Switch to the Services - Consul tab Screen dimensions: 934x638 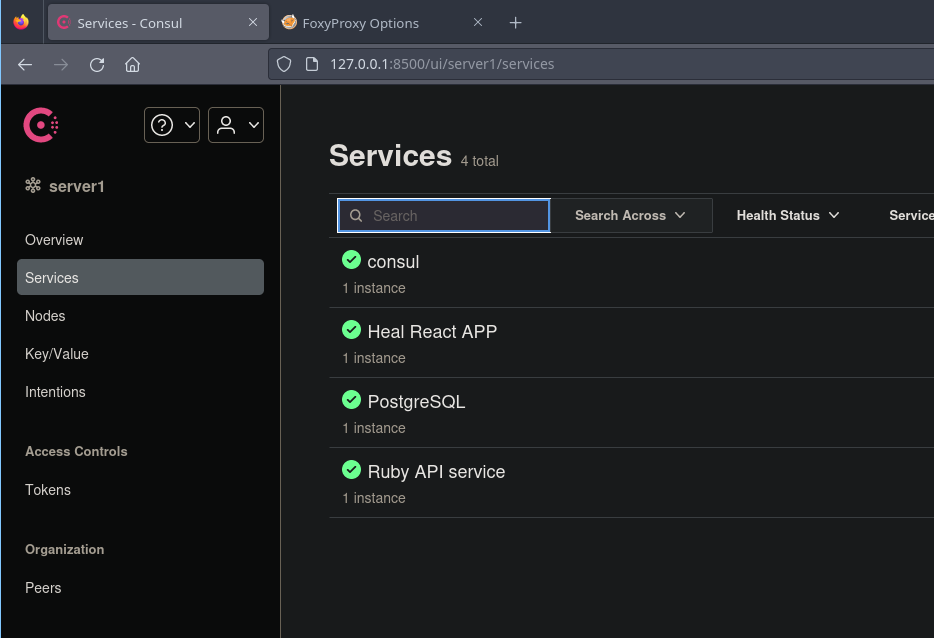pyautogui.click(x=158, y=23)
